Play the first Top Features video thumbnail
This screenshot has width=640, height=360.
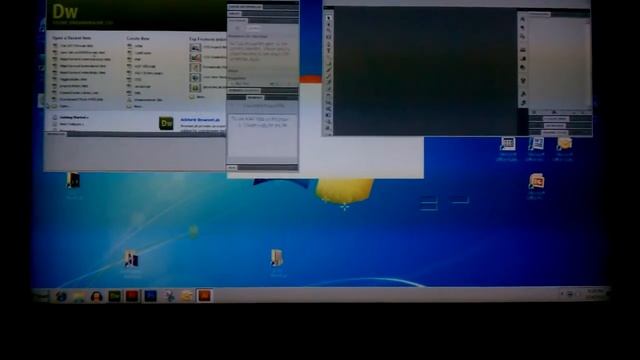tap(196, 48)
